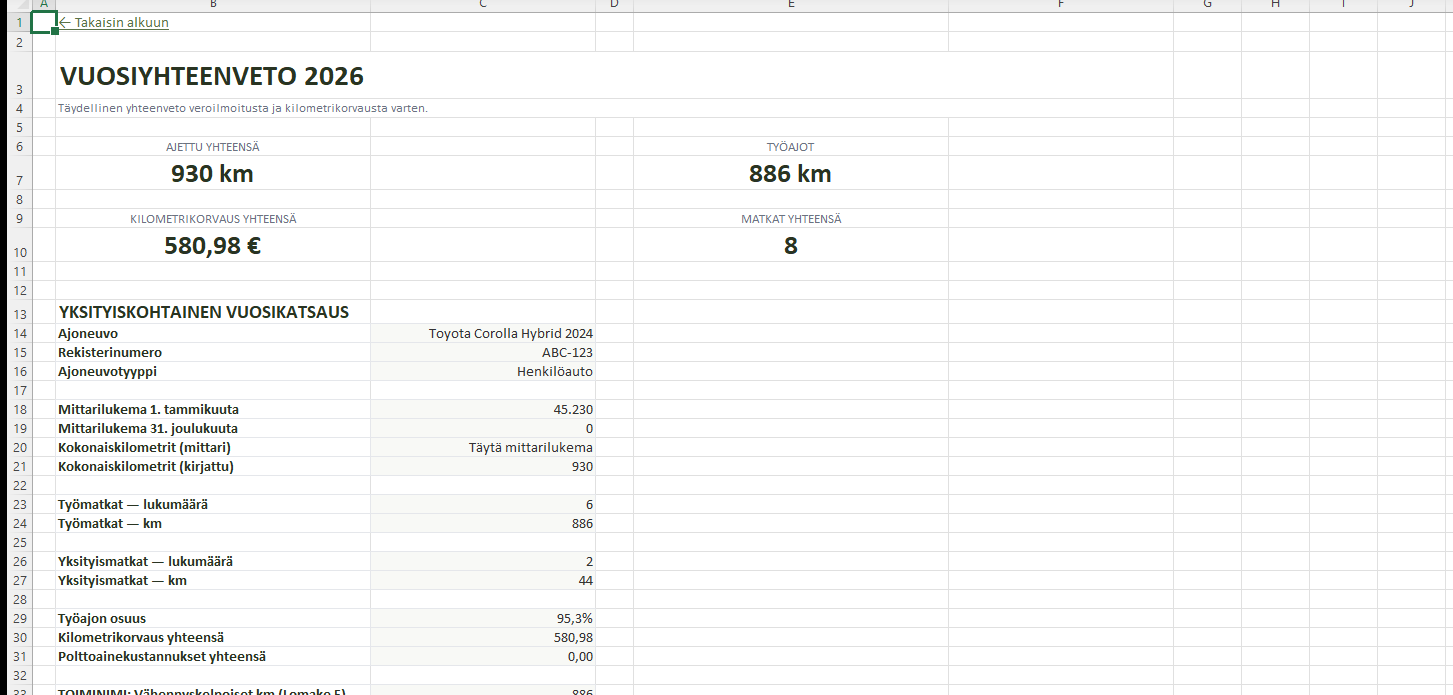Select the Toyota Corolla Hybrid 2024 cell
Screen dimensions: 1453x695
510,334
